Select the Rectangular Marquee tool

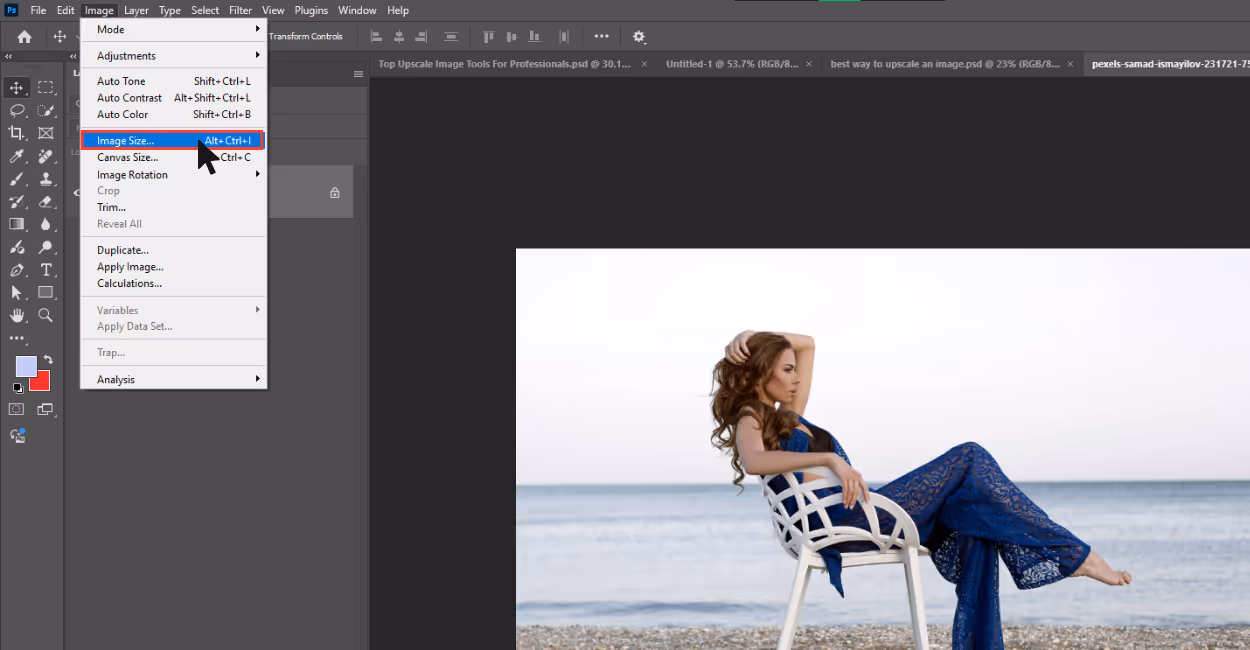tap(46, 88)
